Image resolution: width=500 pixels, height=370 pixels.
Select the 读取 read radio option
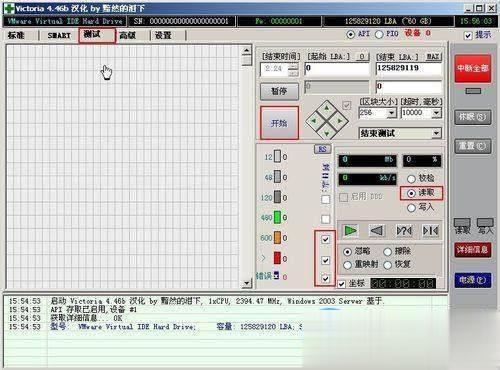411,193
